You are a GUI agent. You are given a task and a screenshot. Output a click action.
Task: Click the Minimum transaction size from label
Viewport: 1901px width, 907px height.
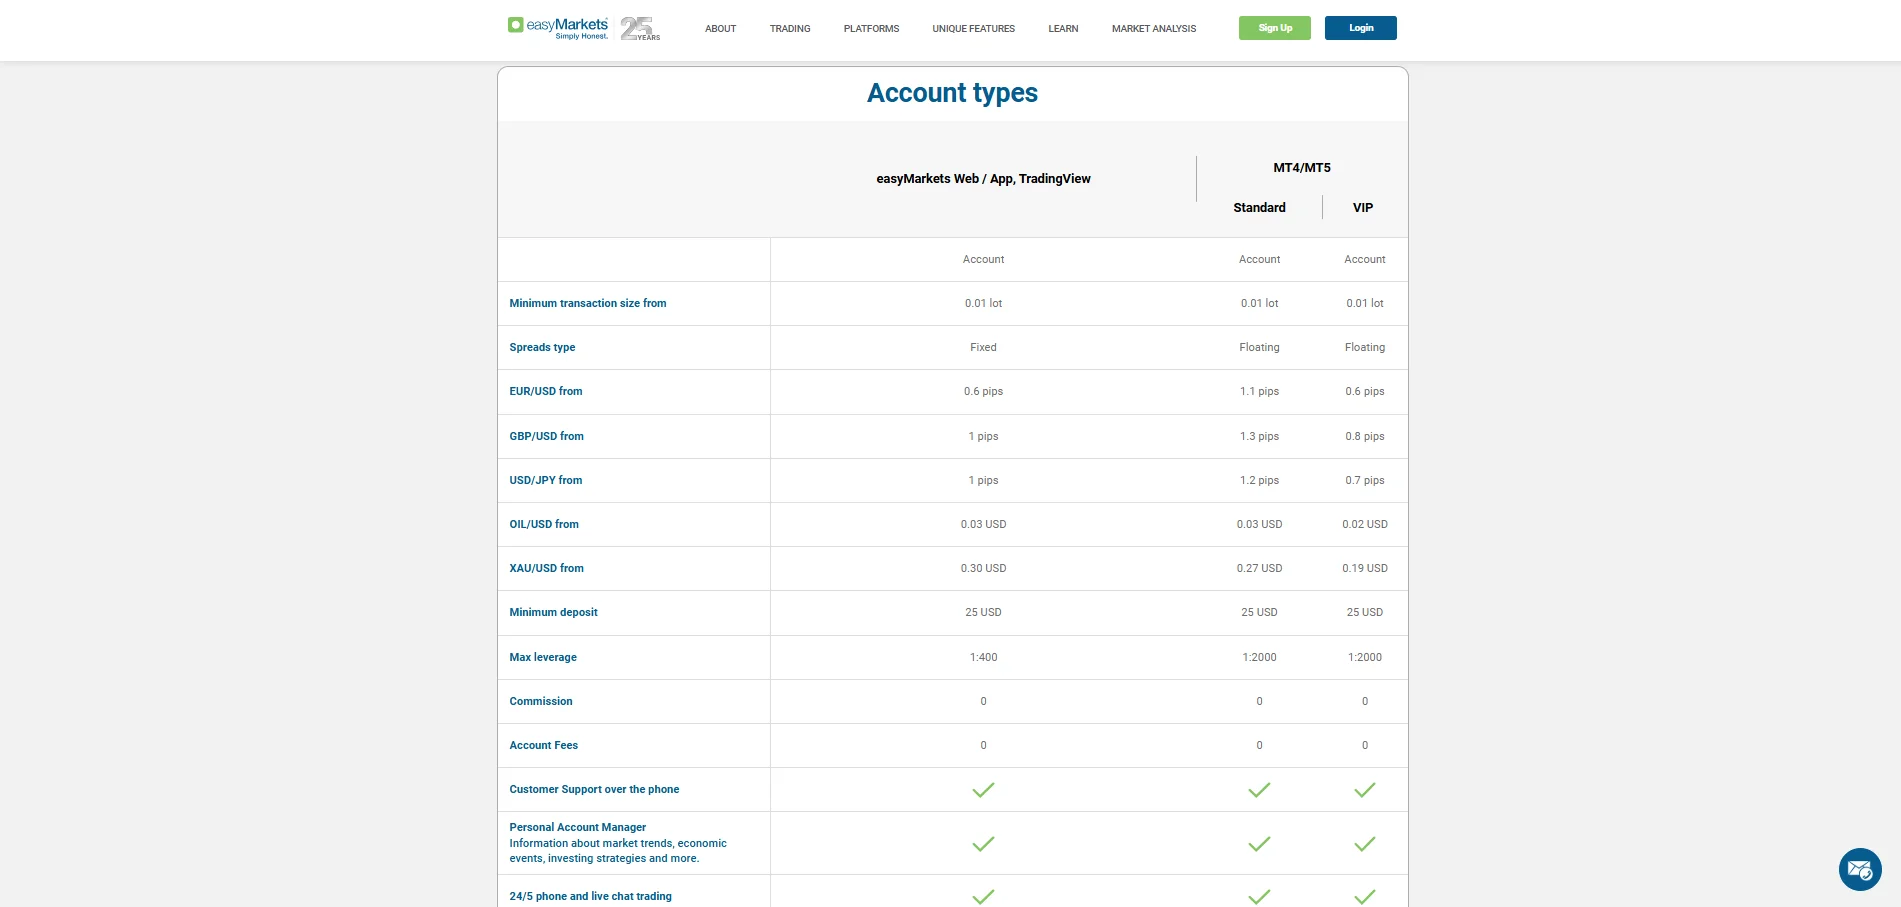[x=588, y=303]
